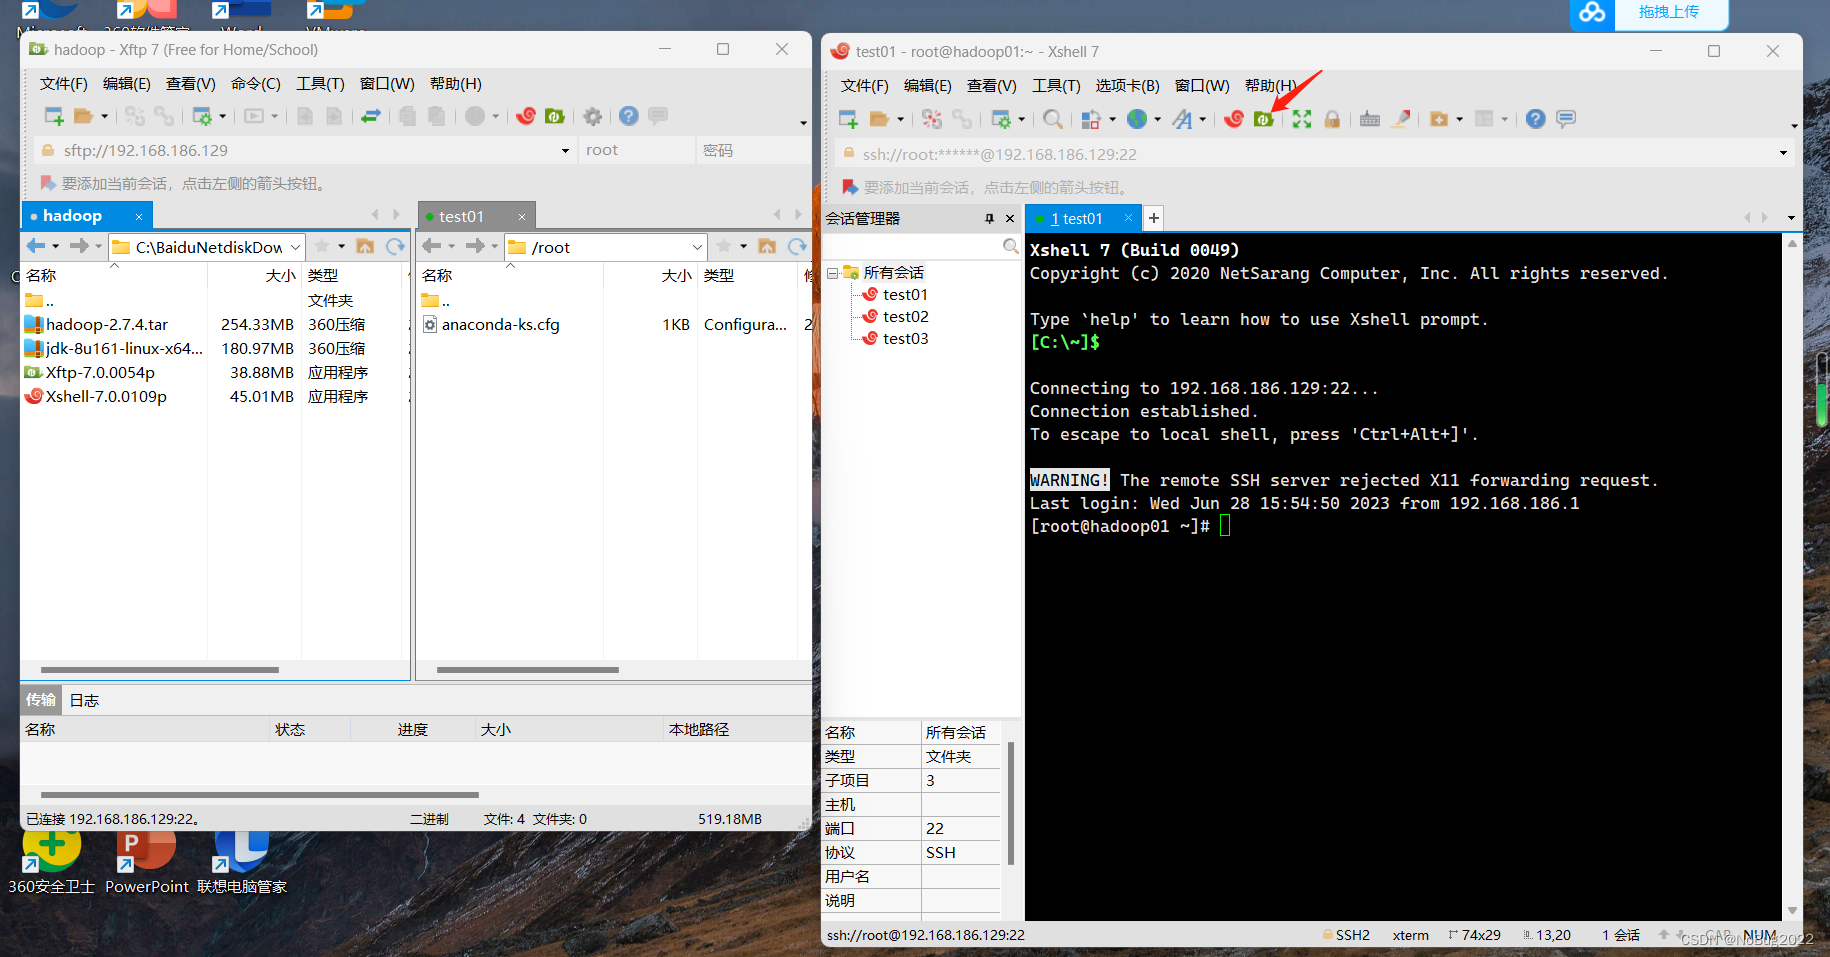Refresh the remote /root pane

click(797, 246)
